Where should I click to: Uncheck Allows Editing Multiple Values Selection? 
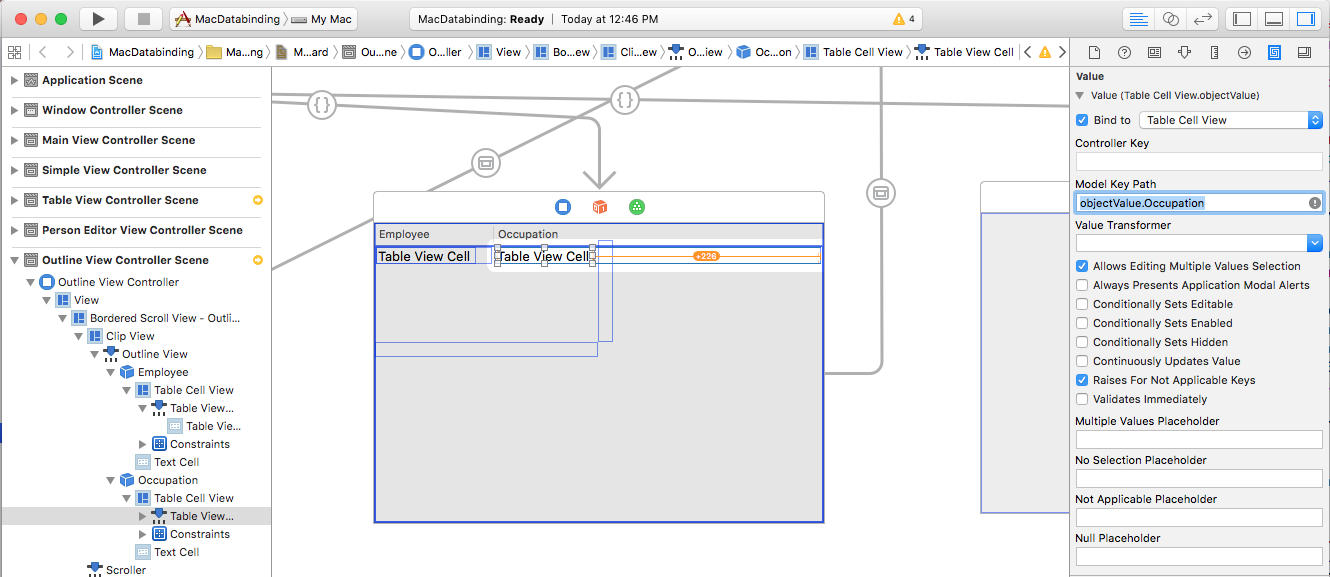point(1082,266)
